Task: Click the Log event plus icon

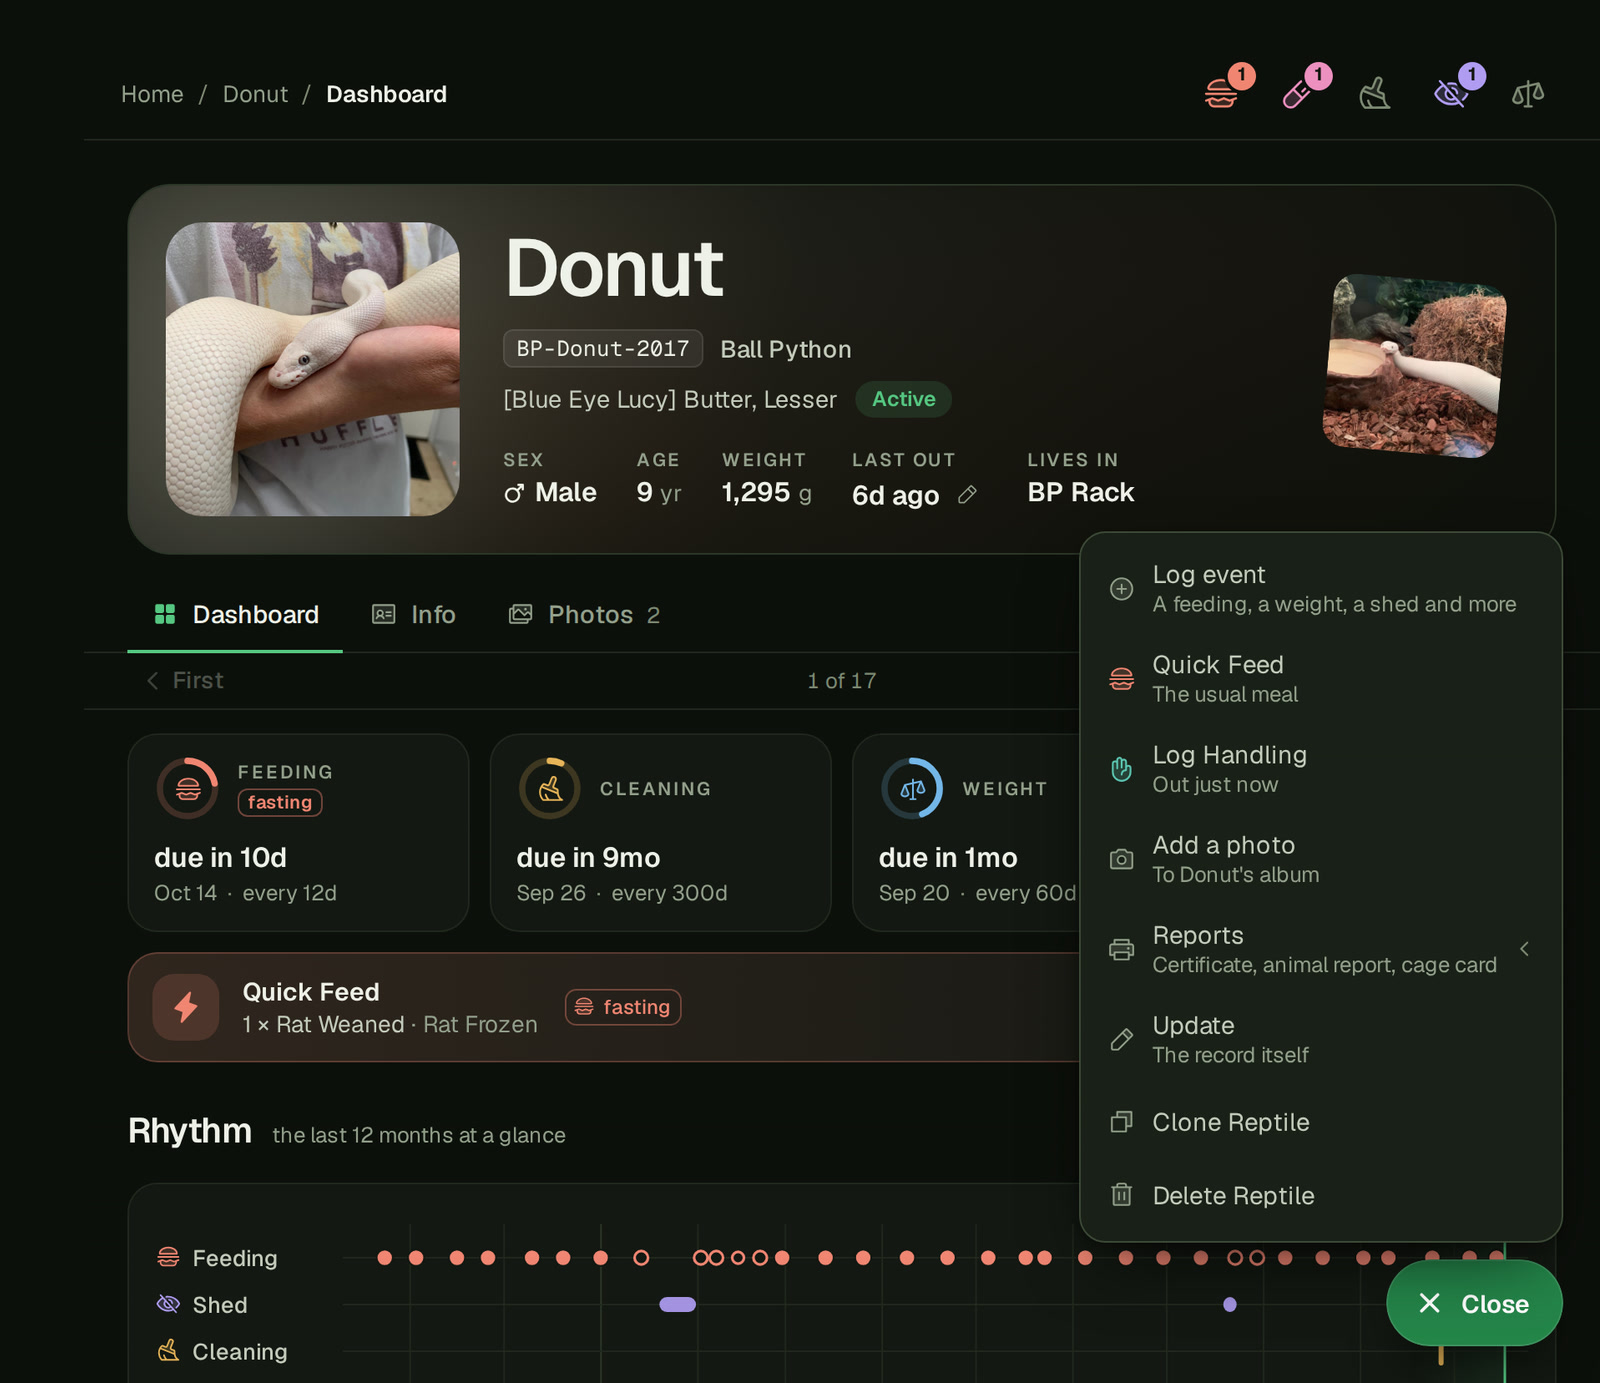Action: [x=1122, y=589]
